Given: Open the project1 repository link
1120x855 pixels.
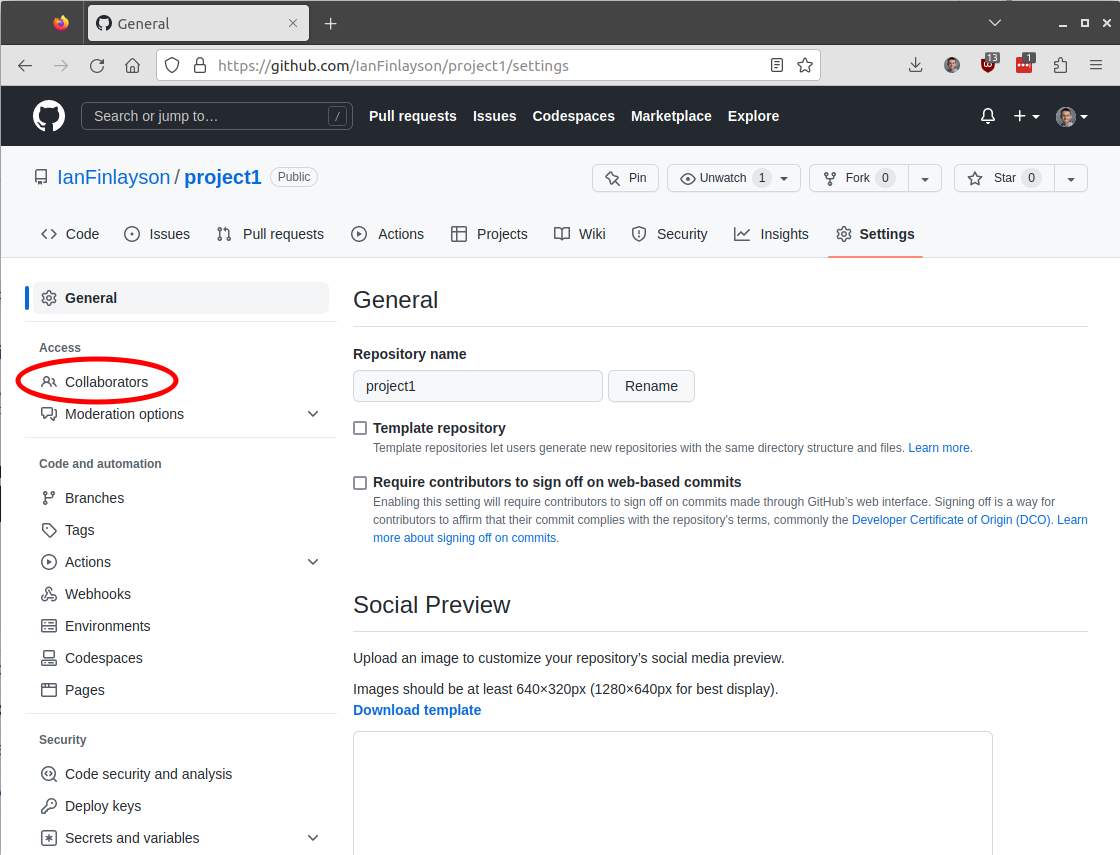Looking at the screenshot, I should click(x=223, y=177).
